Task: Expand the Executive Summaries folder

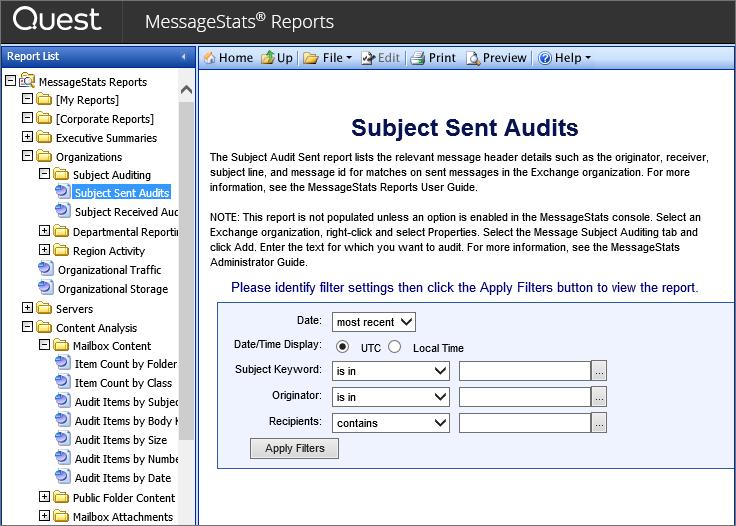Action: (28, 137)
